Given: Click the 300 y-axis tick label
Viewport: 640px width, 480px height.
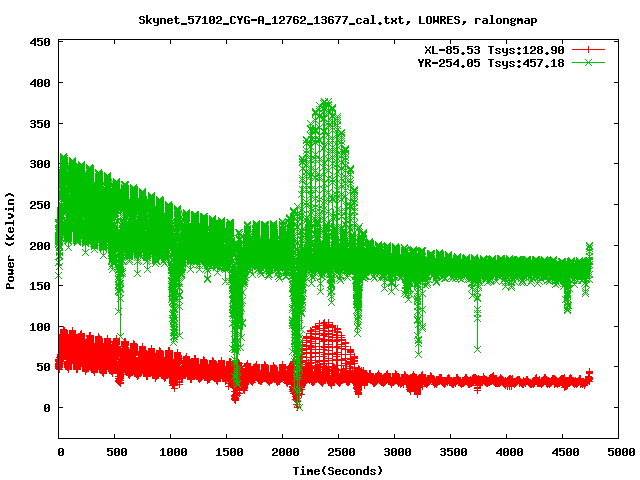Looking at the screenshot, I should [x=40, y=164].
